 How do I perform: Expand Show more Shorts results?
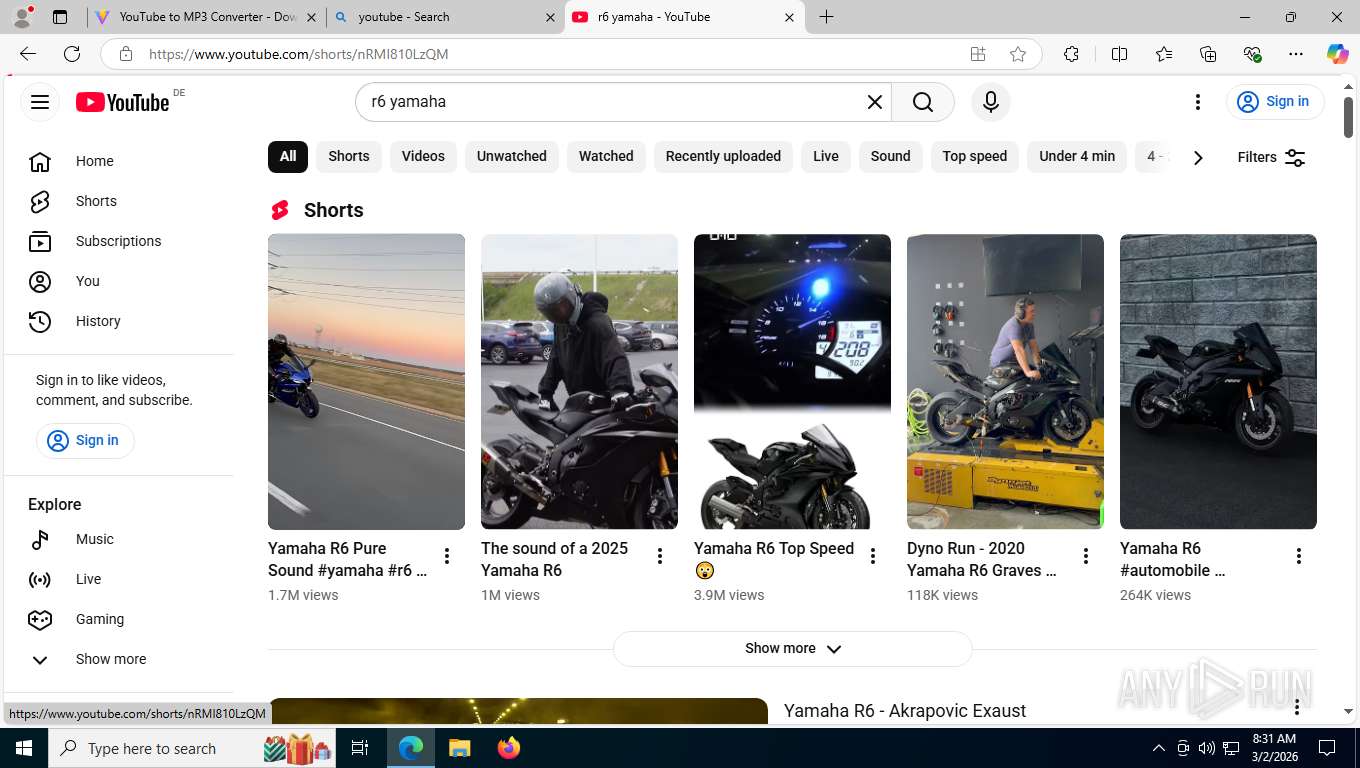(792, 648)
